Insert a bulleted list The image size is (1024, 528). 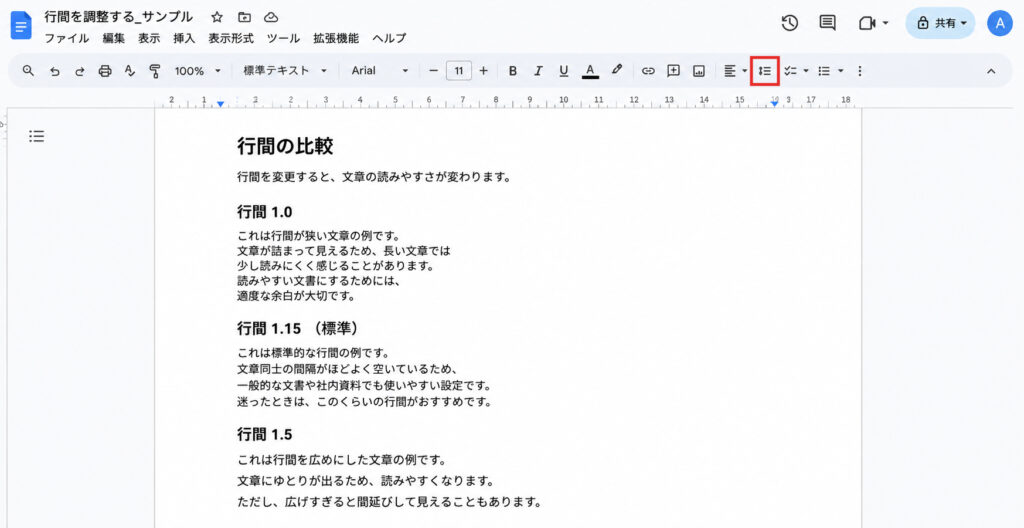click(824, 71)
